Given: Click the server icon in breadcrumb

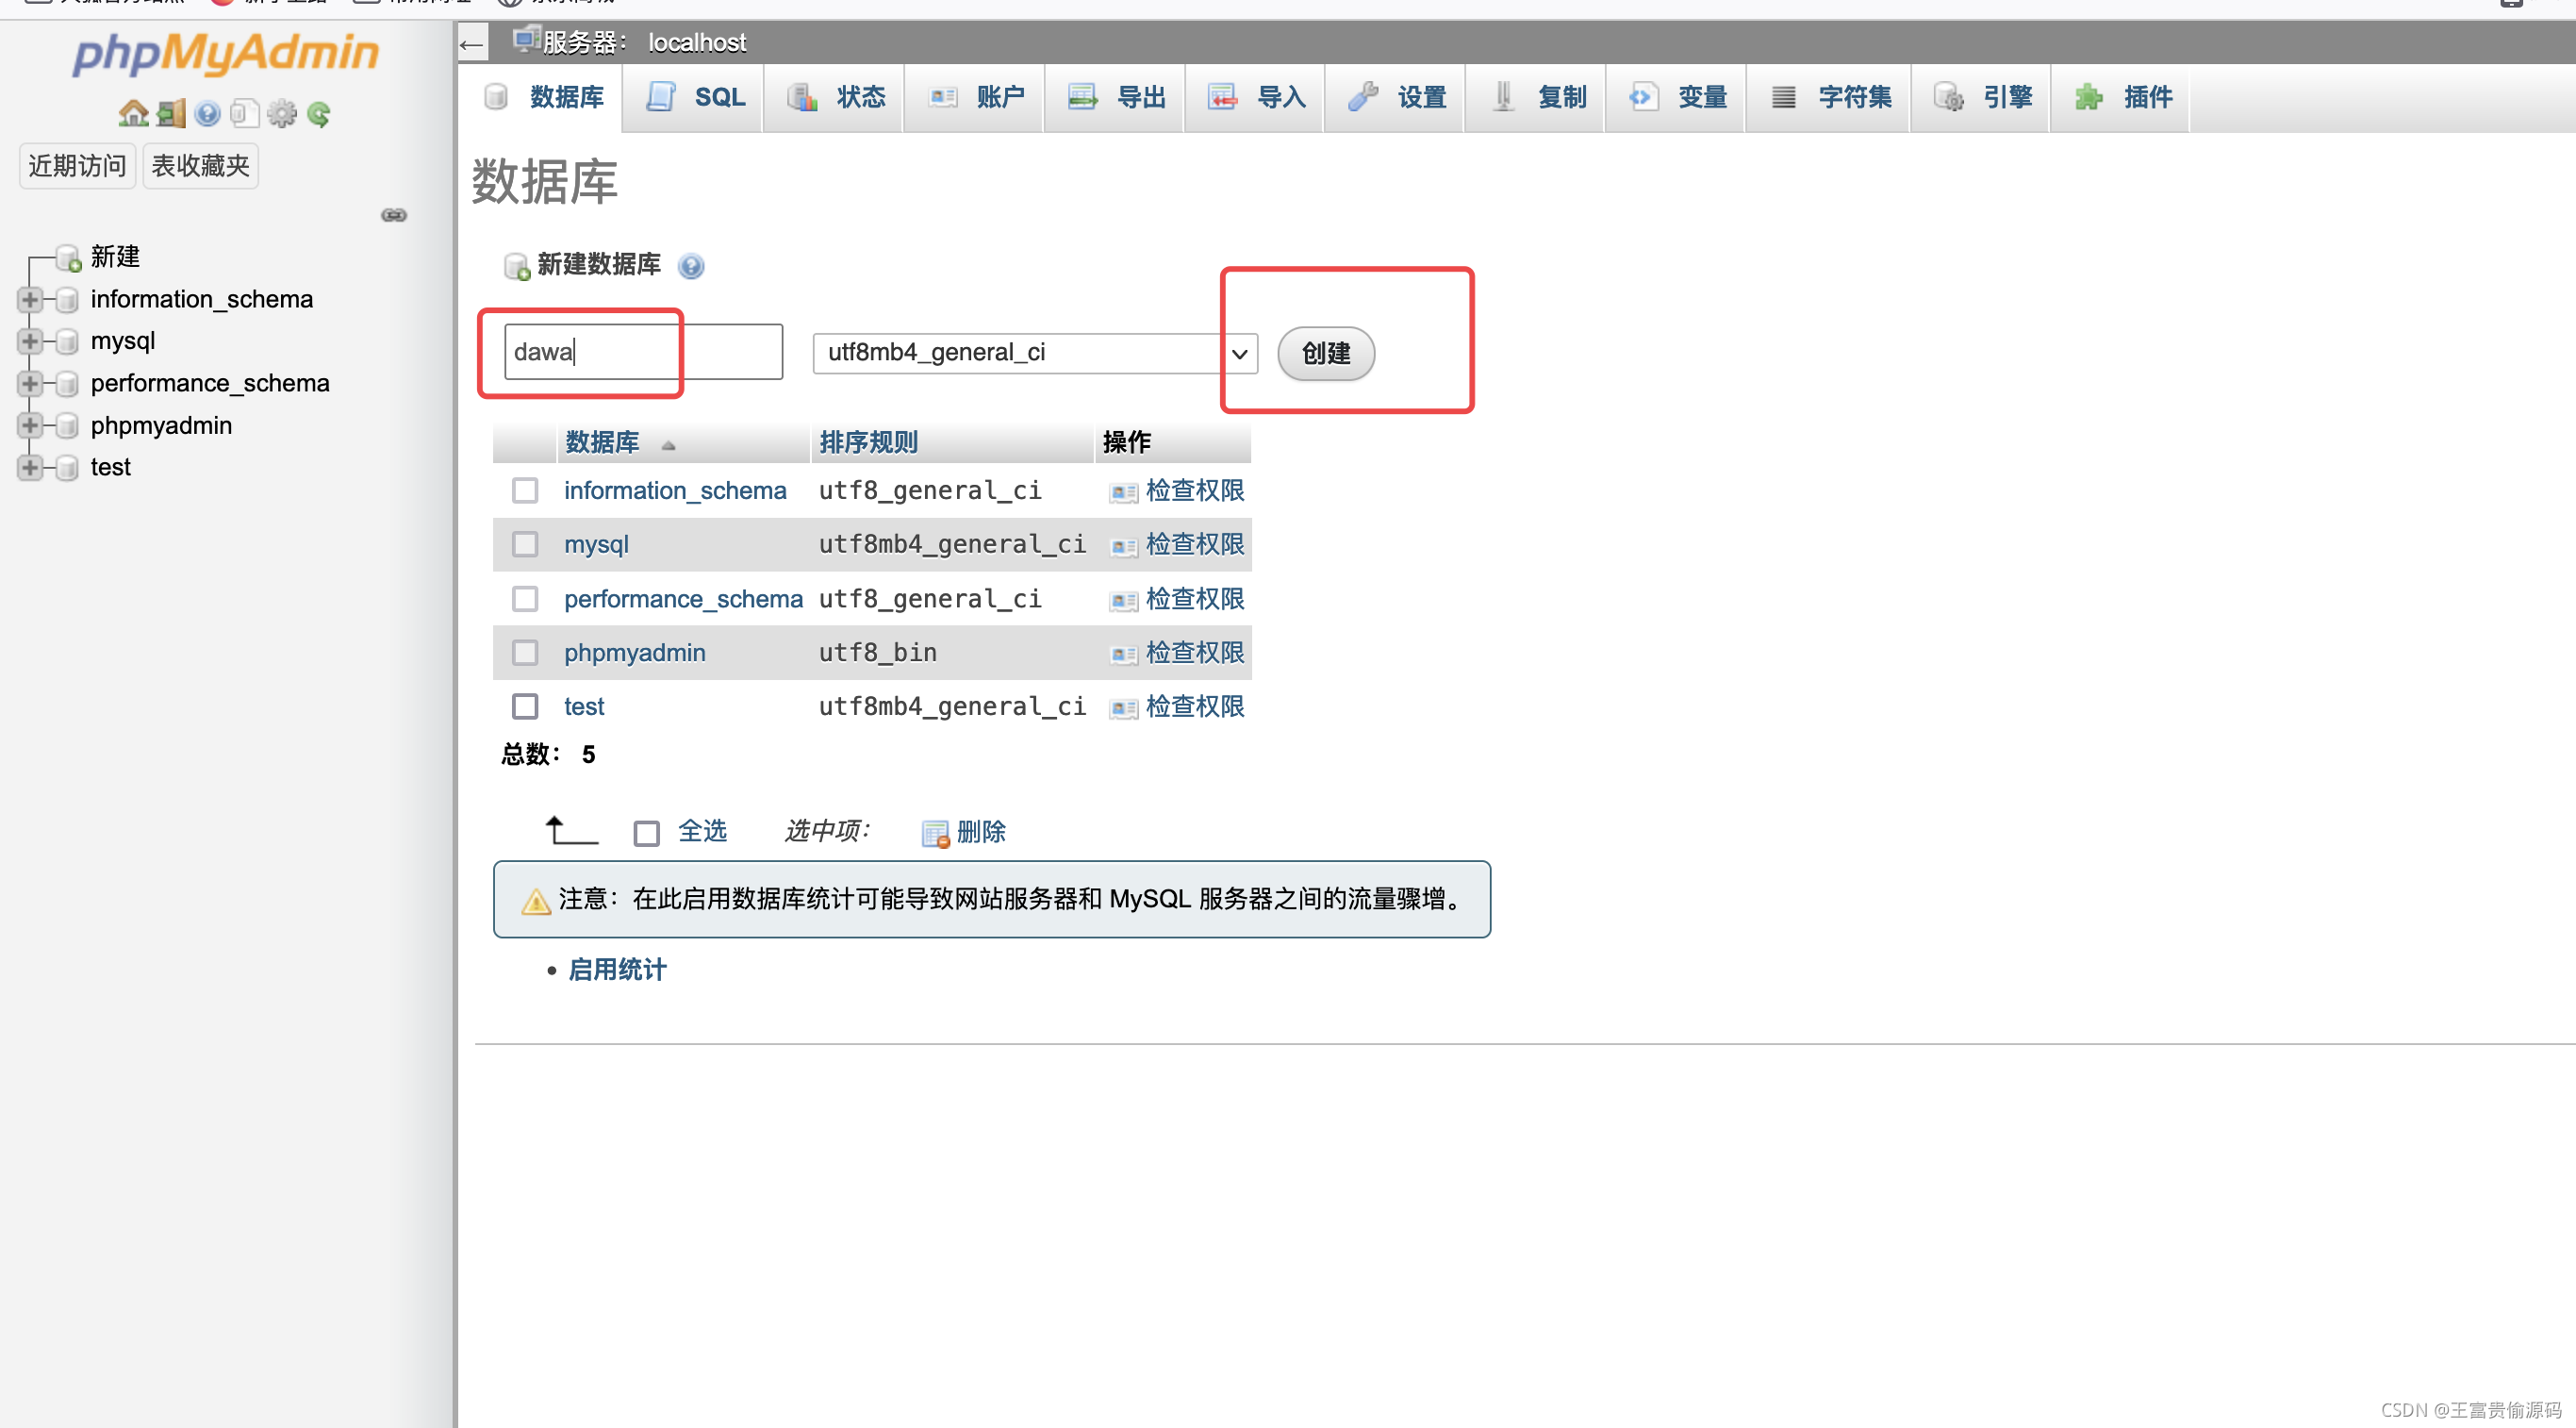Looking at the screenshot, I should point(525,41).
